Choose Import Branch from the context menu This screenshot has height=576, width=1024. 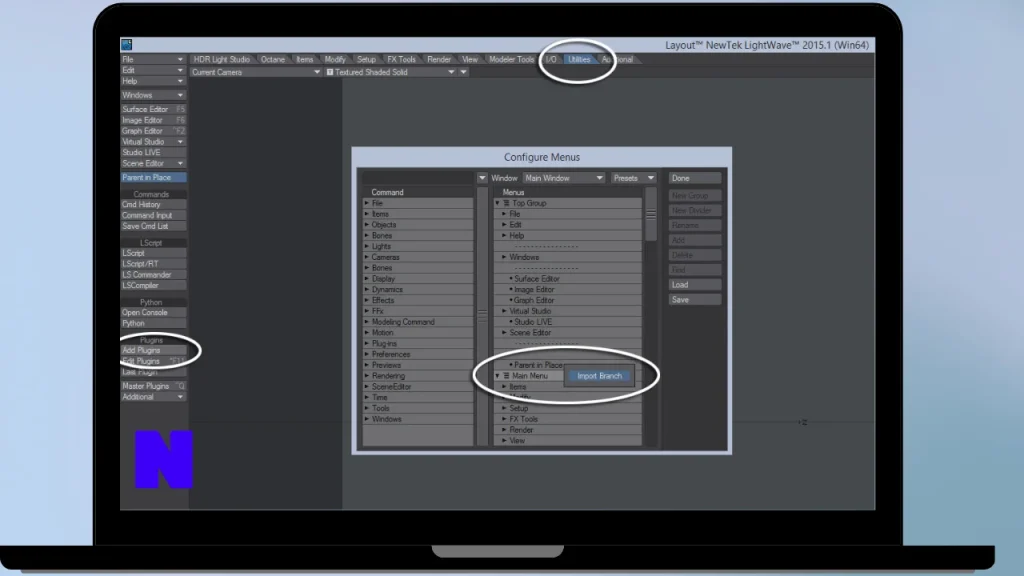click(x=599, y=376)
